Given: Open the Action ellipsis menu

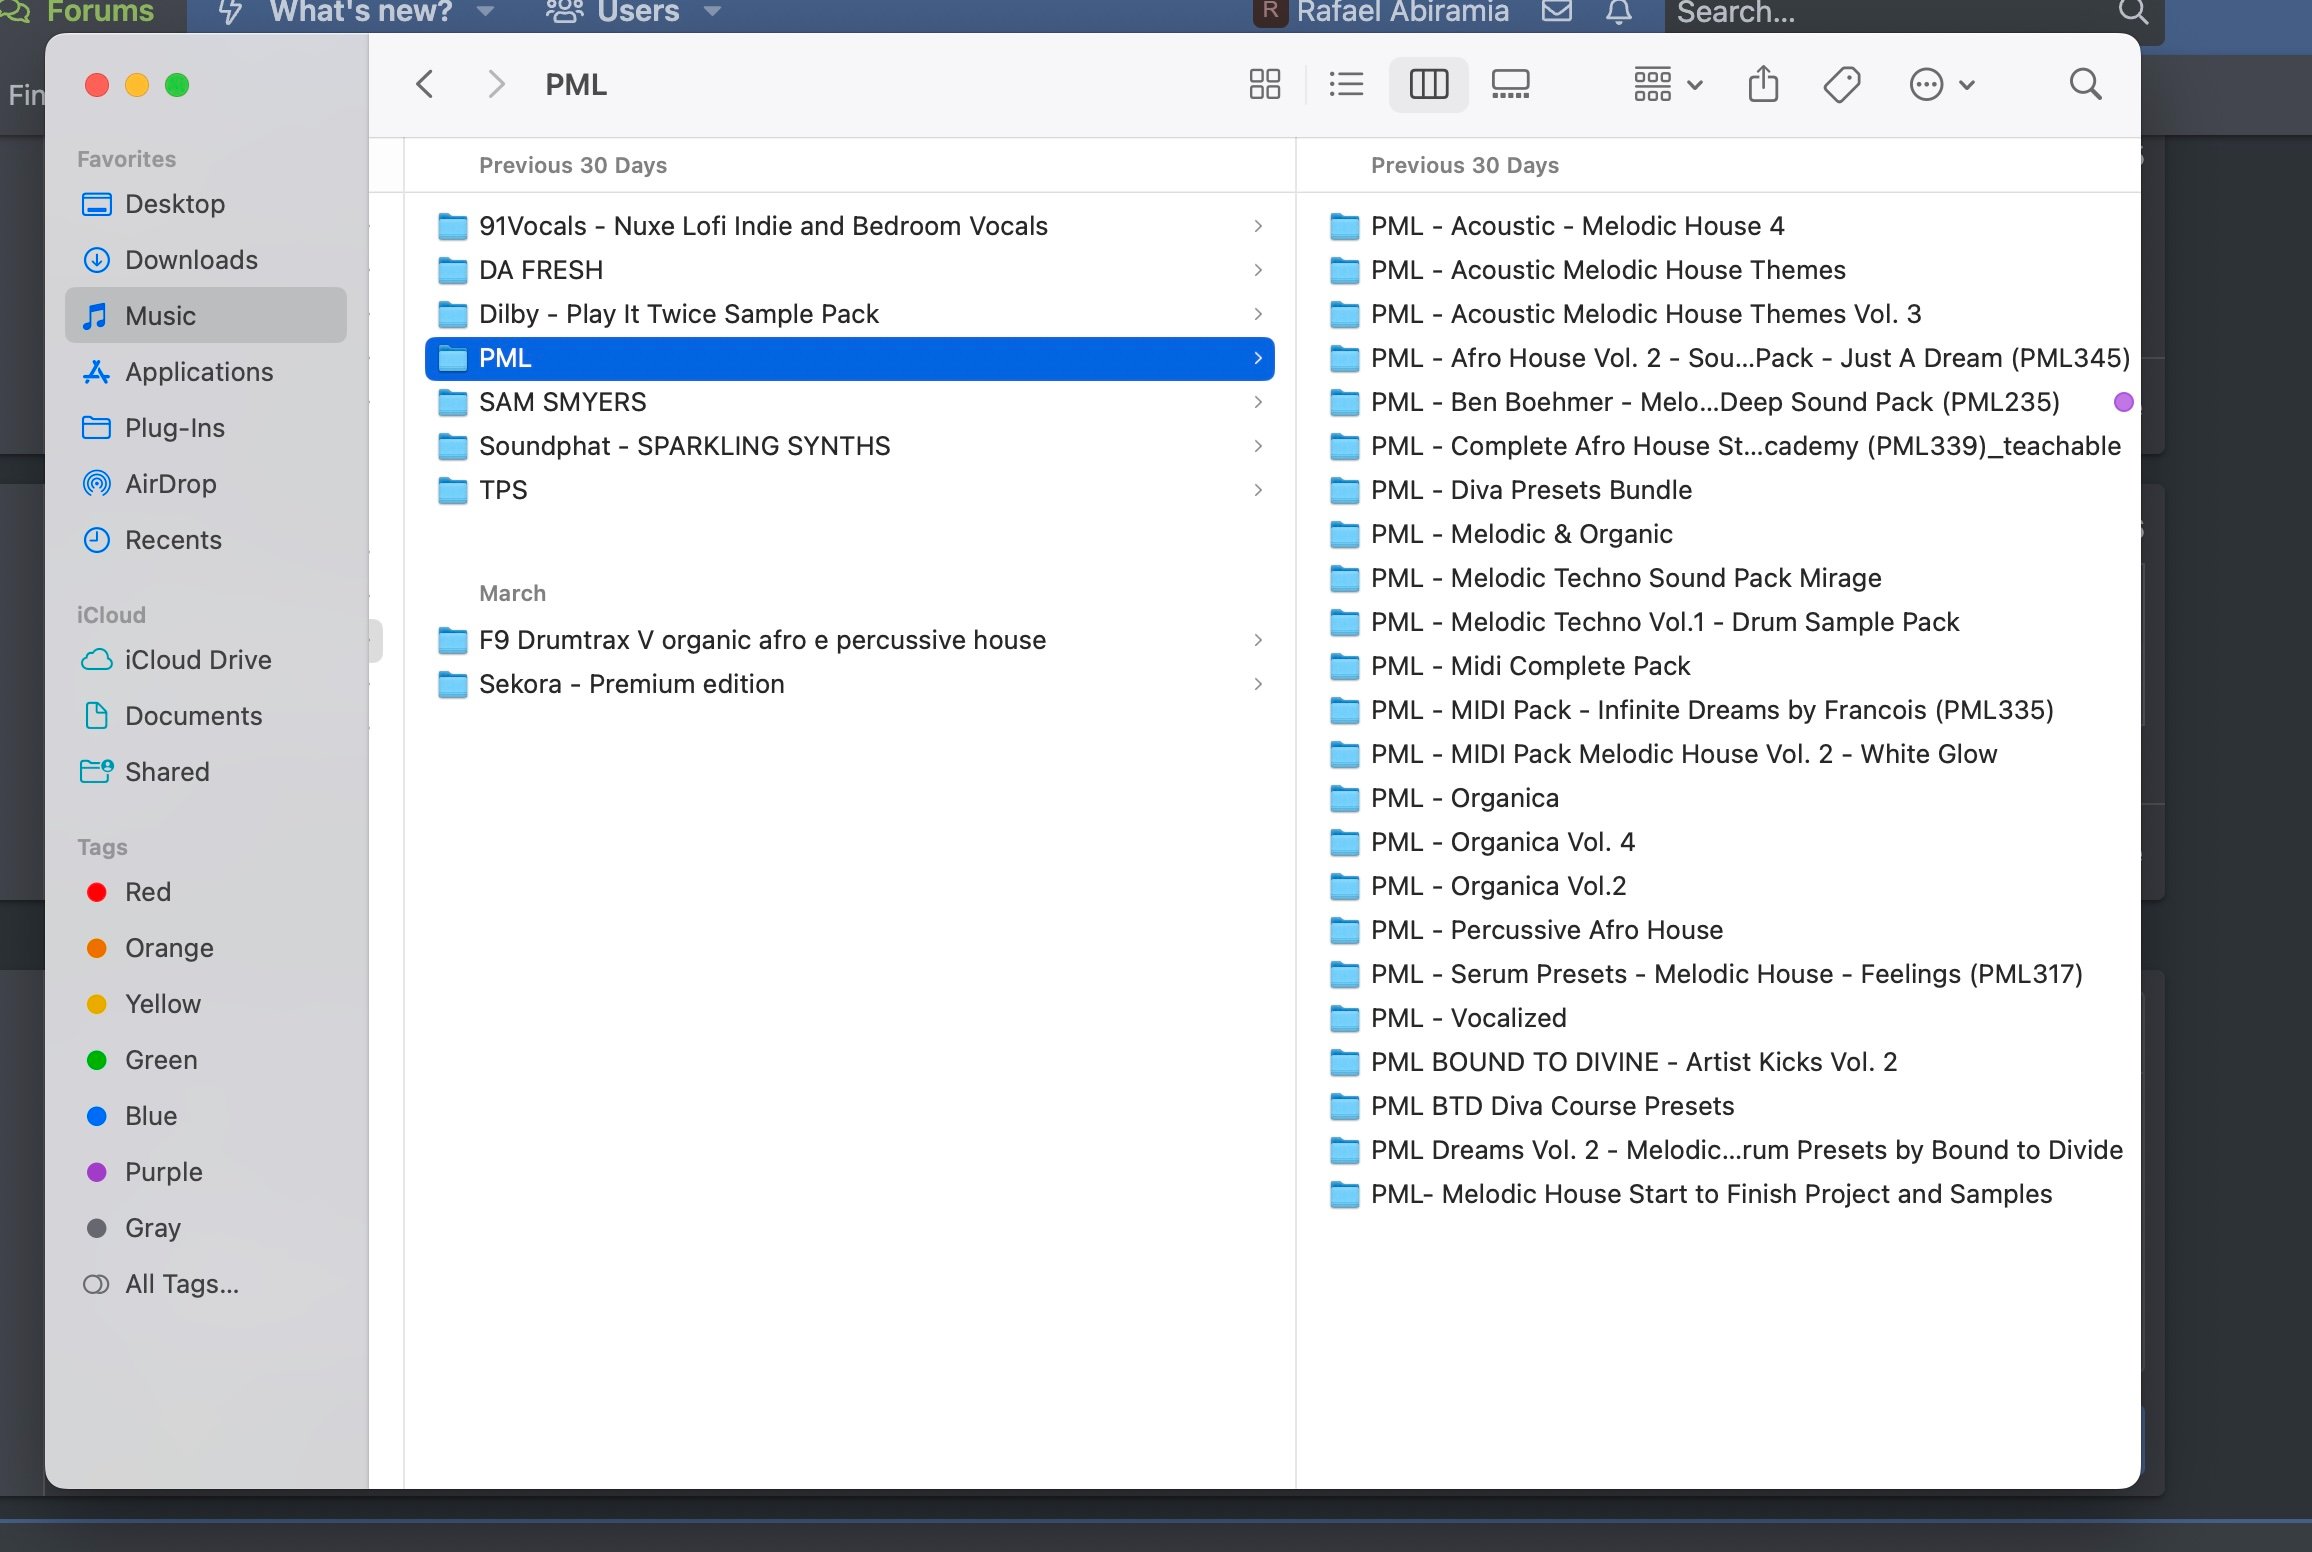Looking at the screenshot, I should pos(1940,84).
